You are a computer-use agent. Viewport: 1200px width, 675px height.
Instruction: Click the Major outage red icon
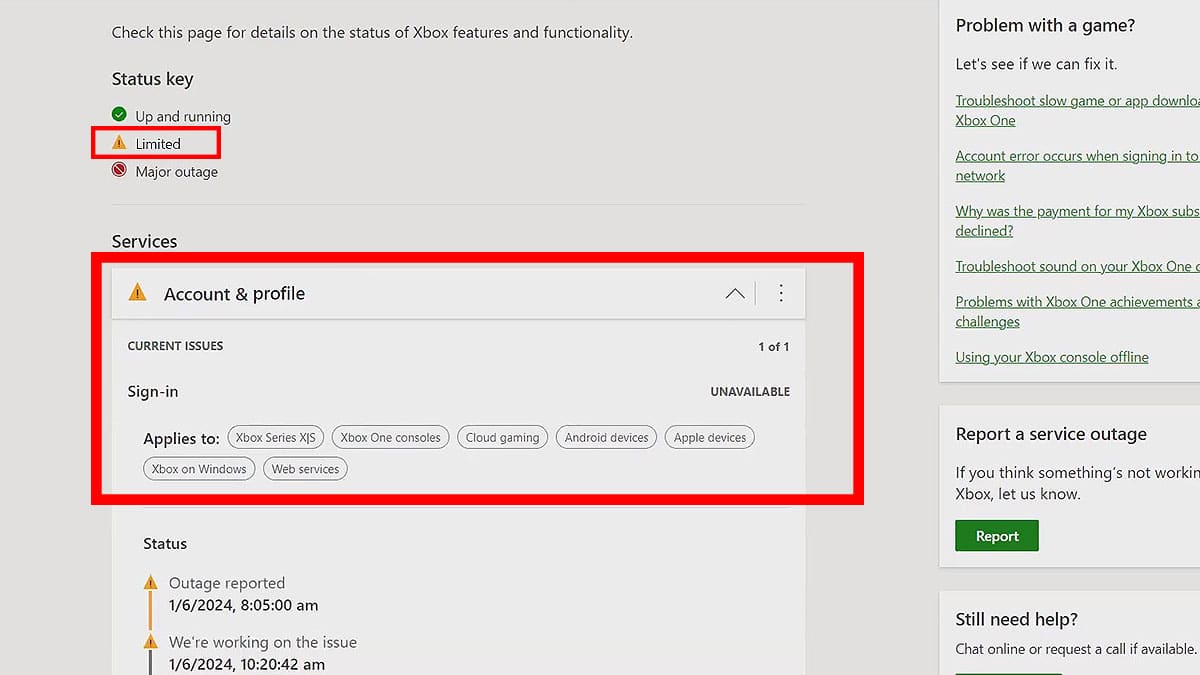tap(119, 171)
